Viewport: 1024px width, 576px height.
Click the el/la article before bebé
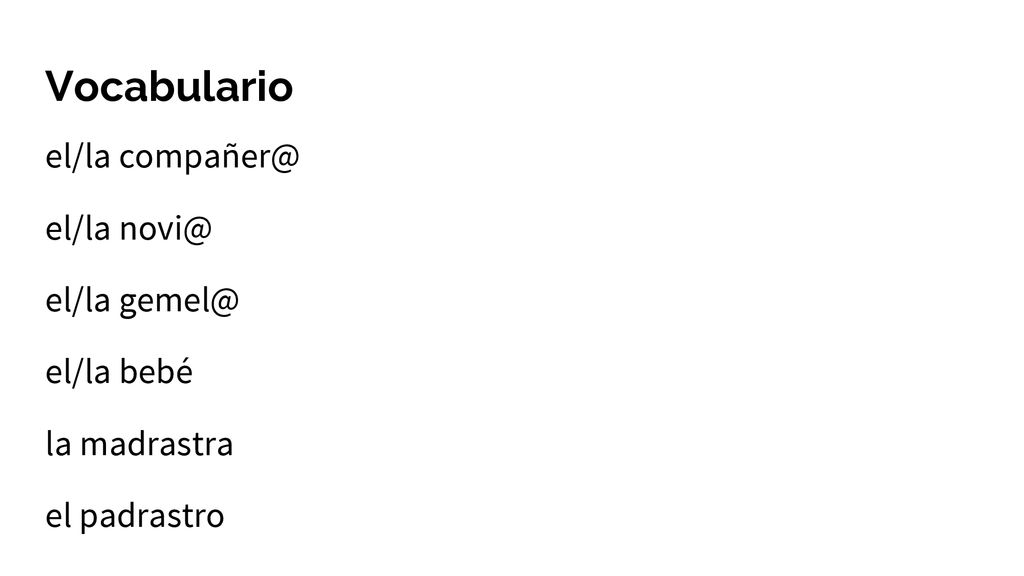coord(78,372)
